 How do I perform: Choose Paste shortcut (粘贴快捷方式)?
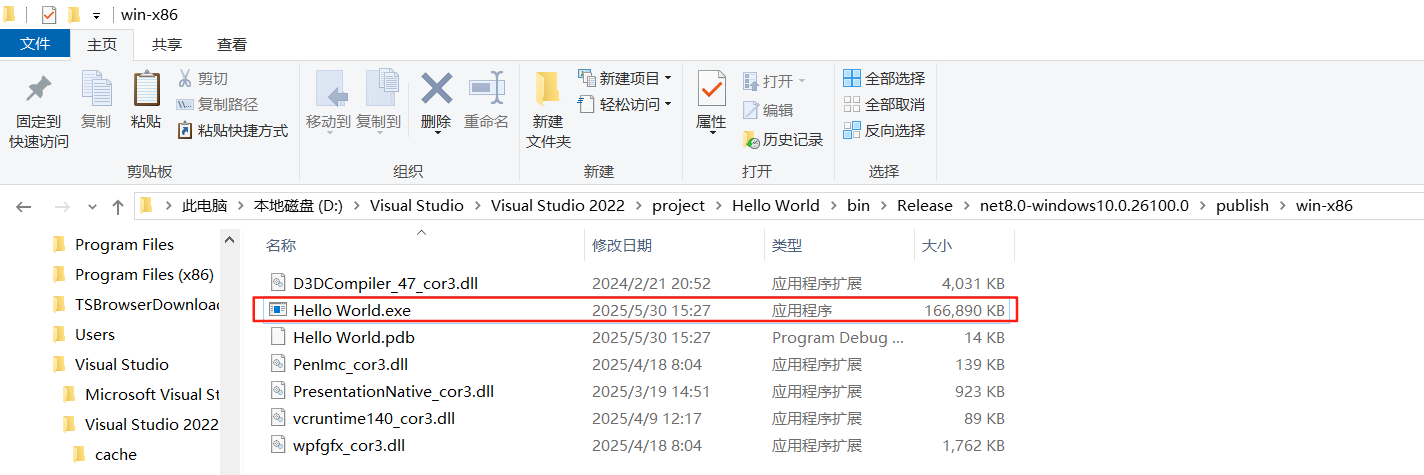[x=232, y=130]
